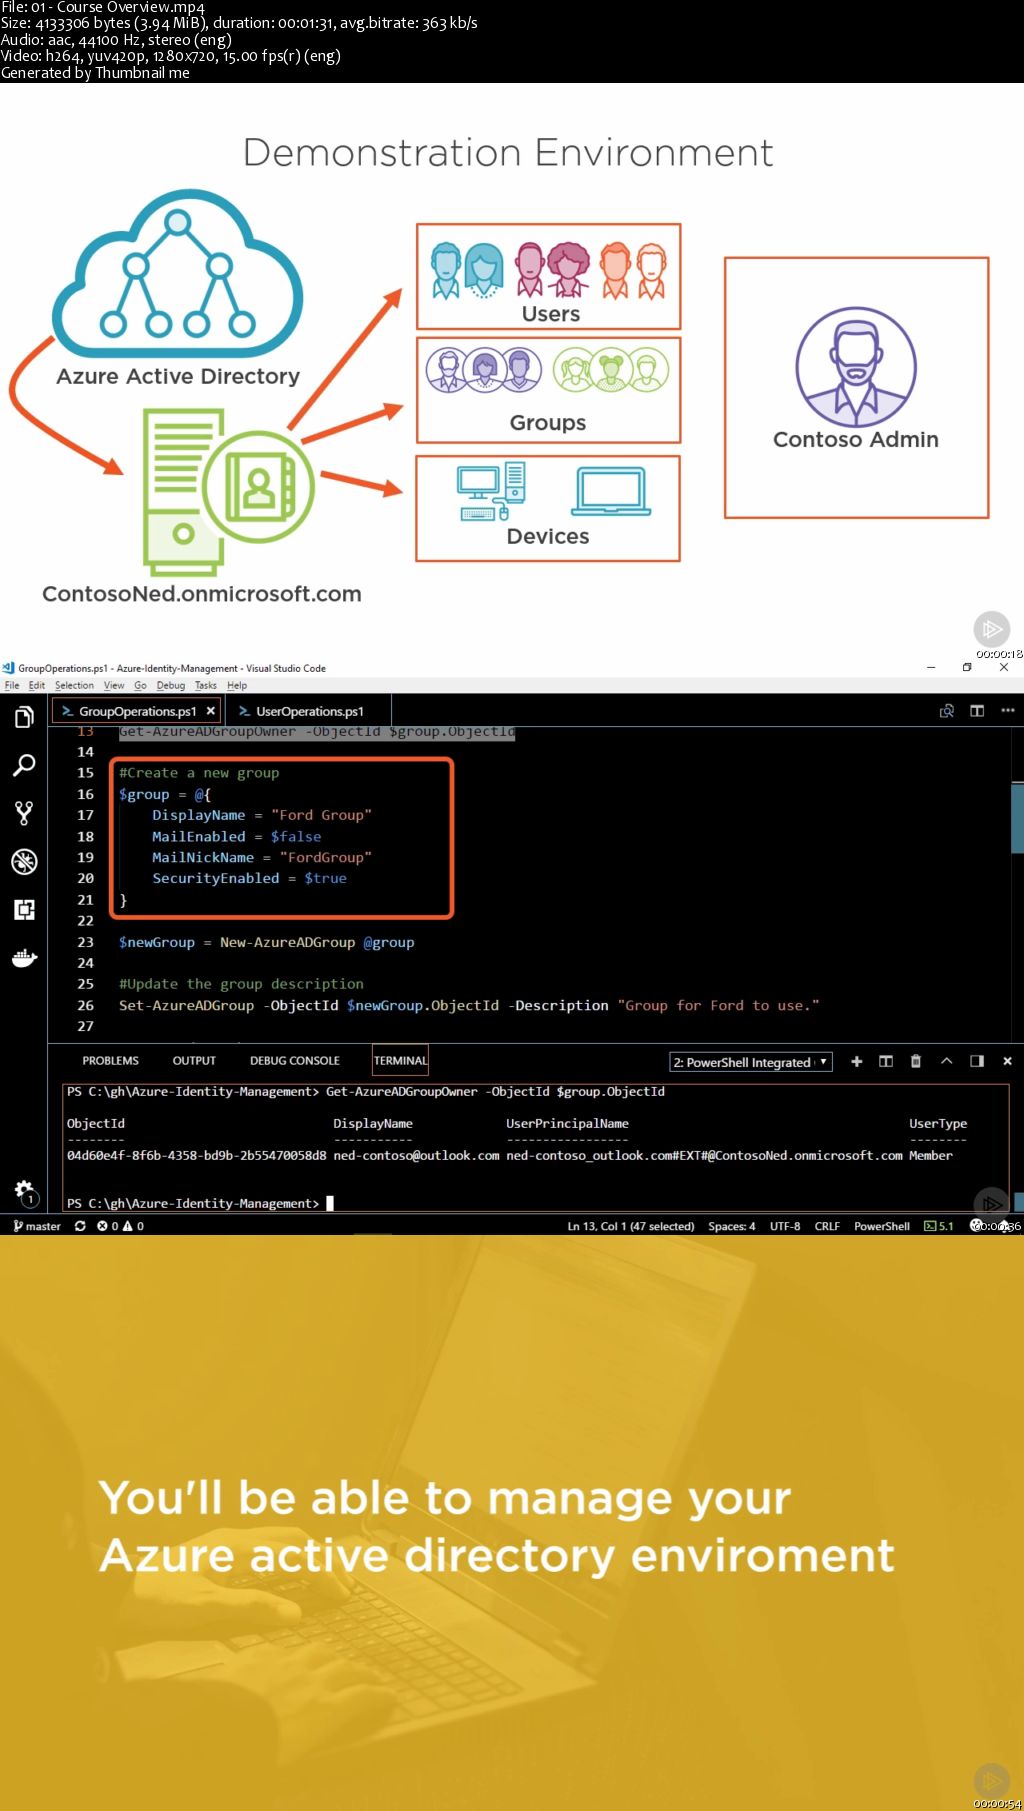1024x1811 pixels.
Task: Open the Help menu
Action: (x=237, y=685)
